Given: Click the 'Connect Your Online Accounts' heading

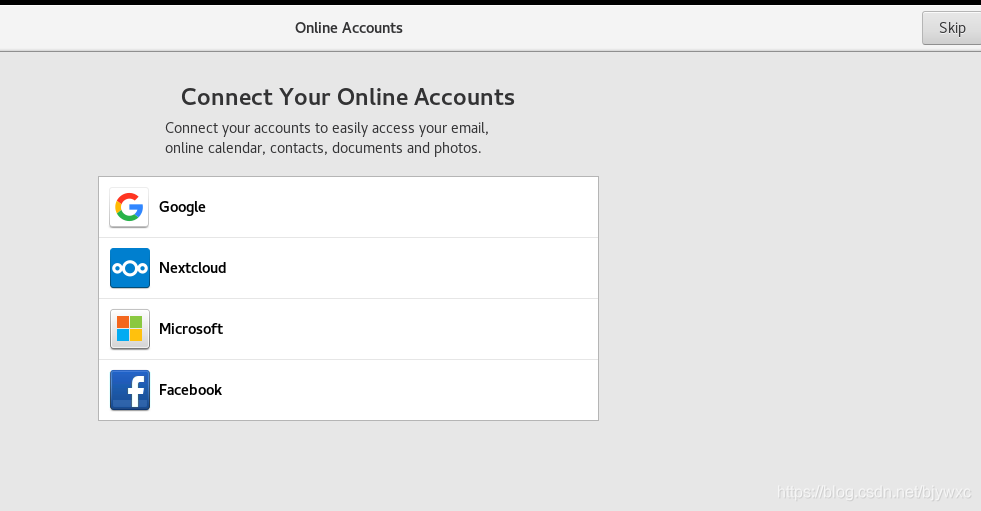Looking at the screenshot, I should point(348,97).
